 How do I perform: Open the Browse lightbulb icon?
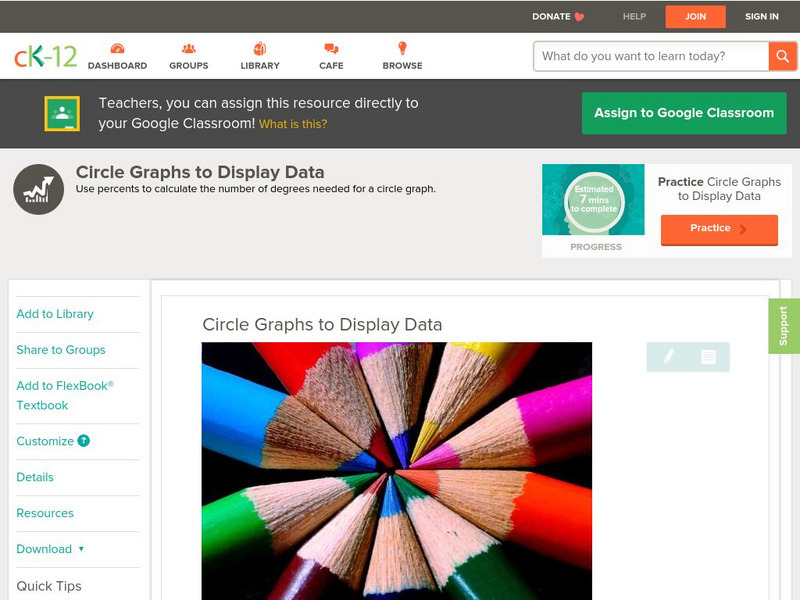(402, 48)
